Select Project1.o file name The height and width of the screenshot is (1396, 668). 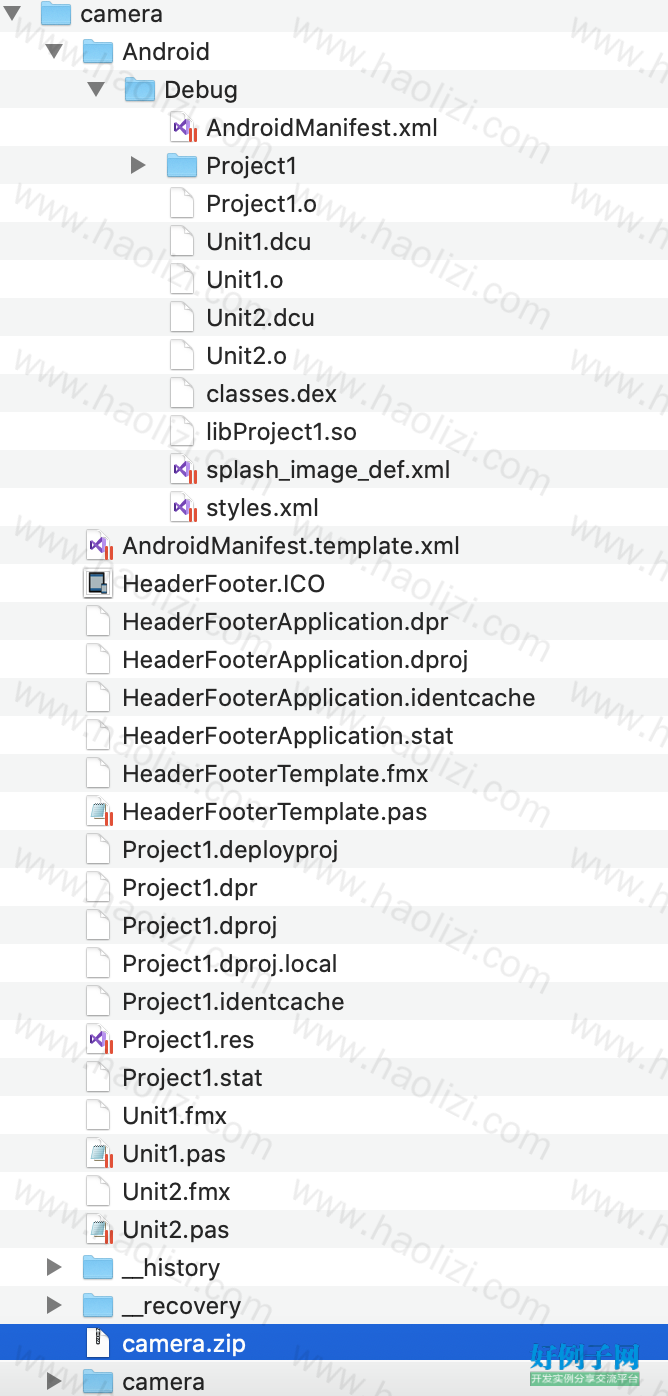pos(261,203)
